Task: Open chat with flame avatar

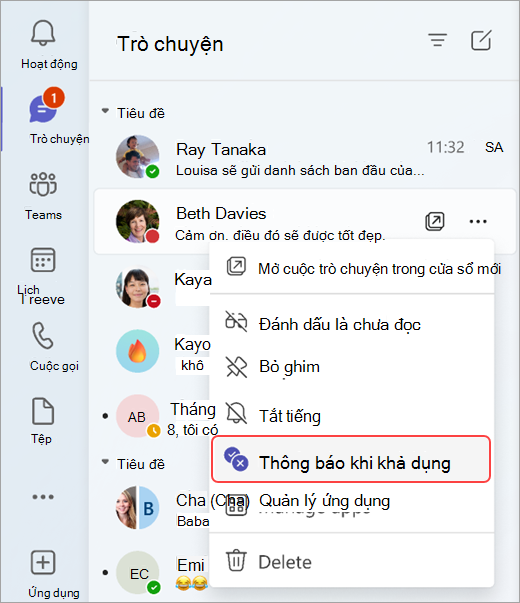Action: click(x=138, y=351)
